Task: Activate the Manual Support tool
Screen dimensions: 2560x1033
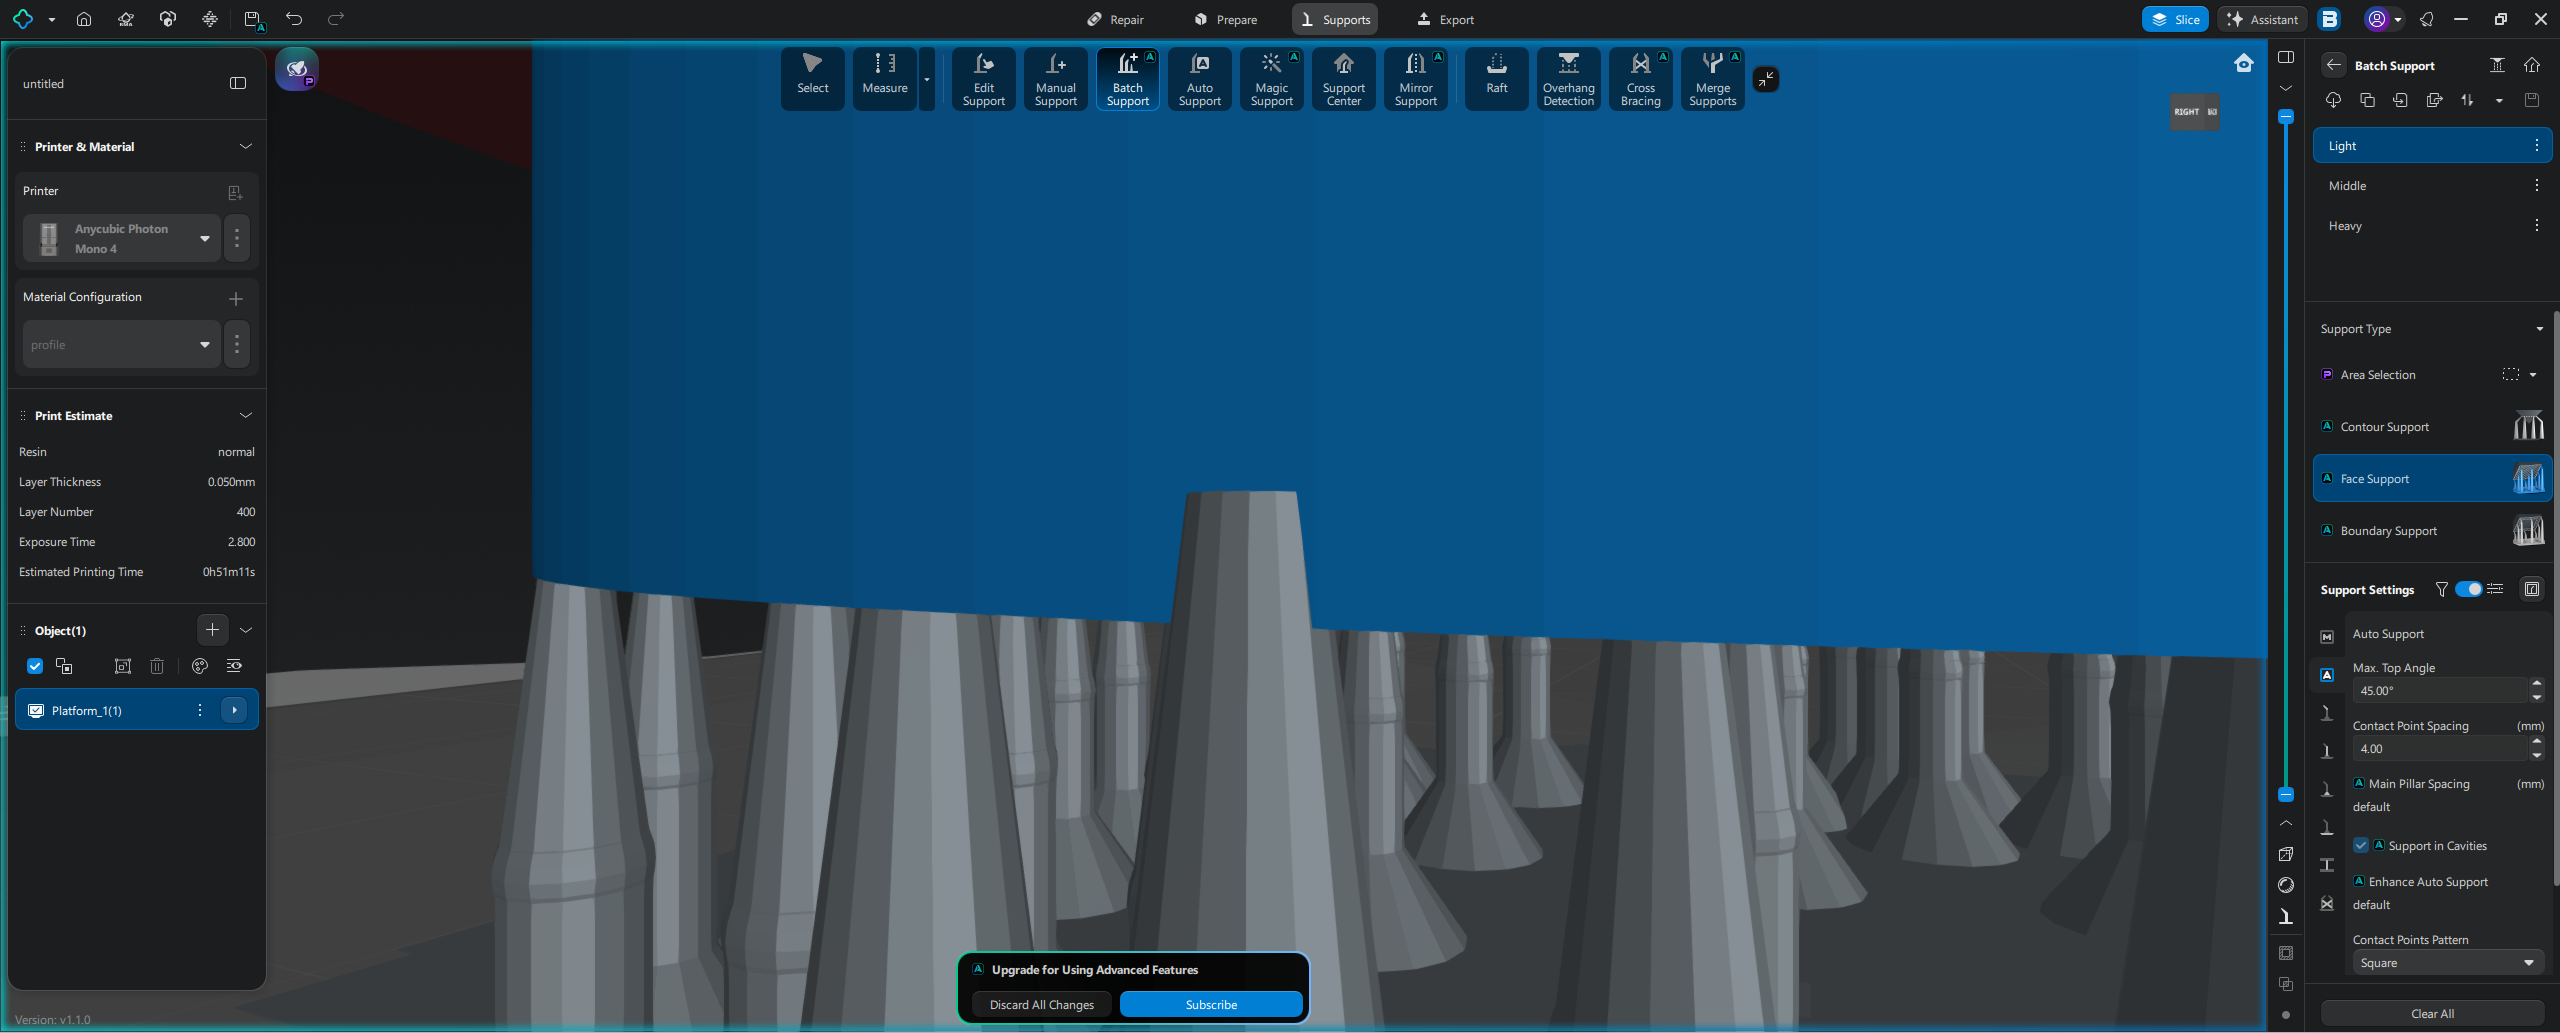Action: click(x=1056, y=79)
